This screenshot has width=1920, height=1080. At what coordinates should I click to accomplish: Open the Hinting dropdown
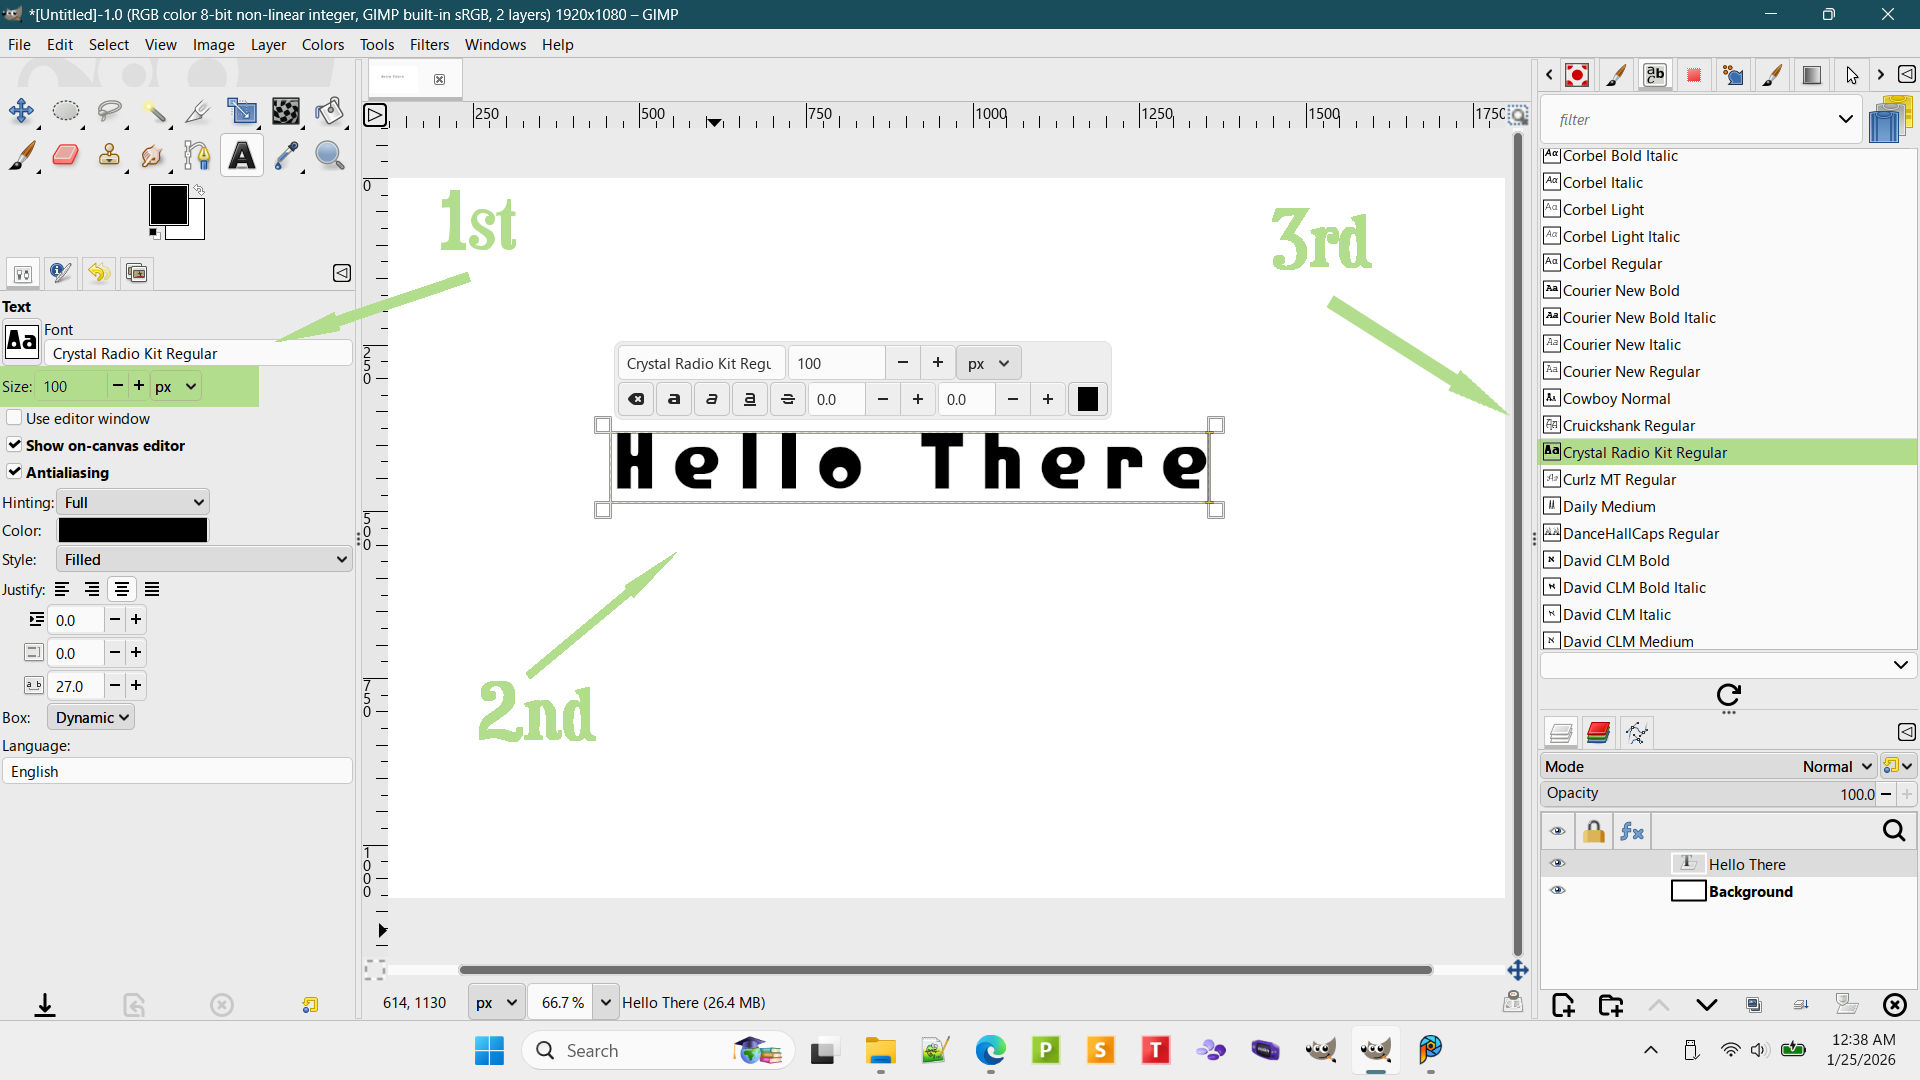pos(133,502)
